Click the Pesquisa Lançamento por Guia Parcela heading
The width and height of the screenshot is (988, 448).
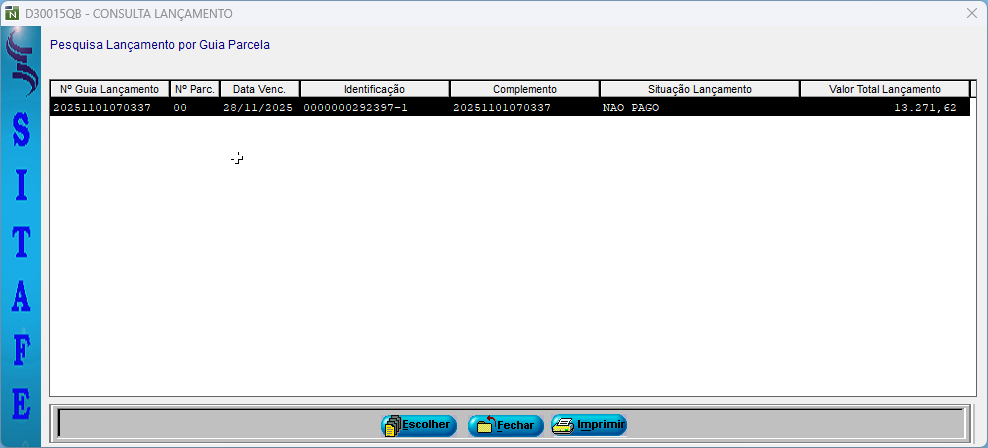coord(160,45)
